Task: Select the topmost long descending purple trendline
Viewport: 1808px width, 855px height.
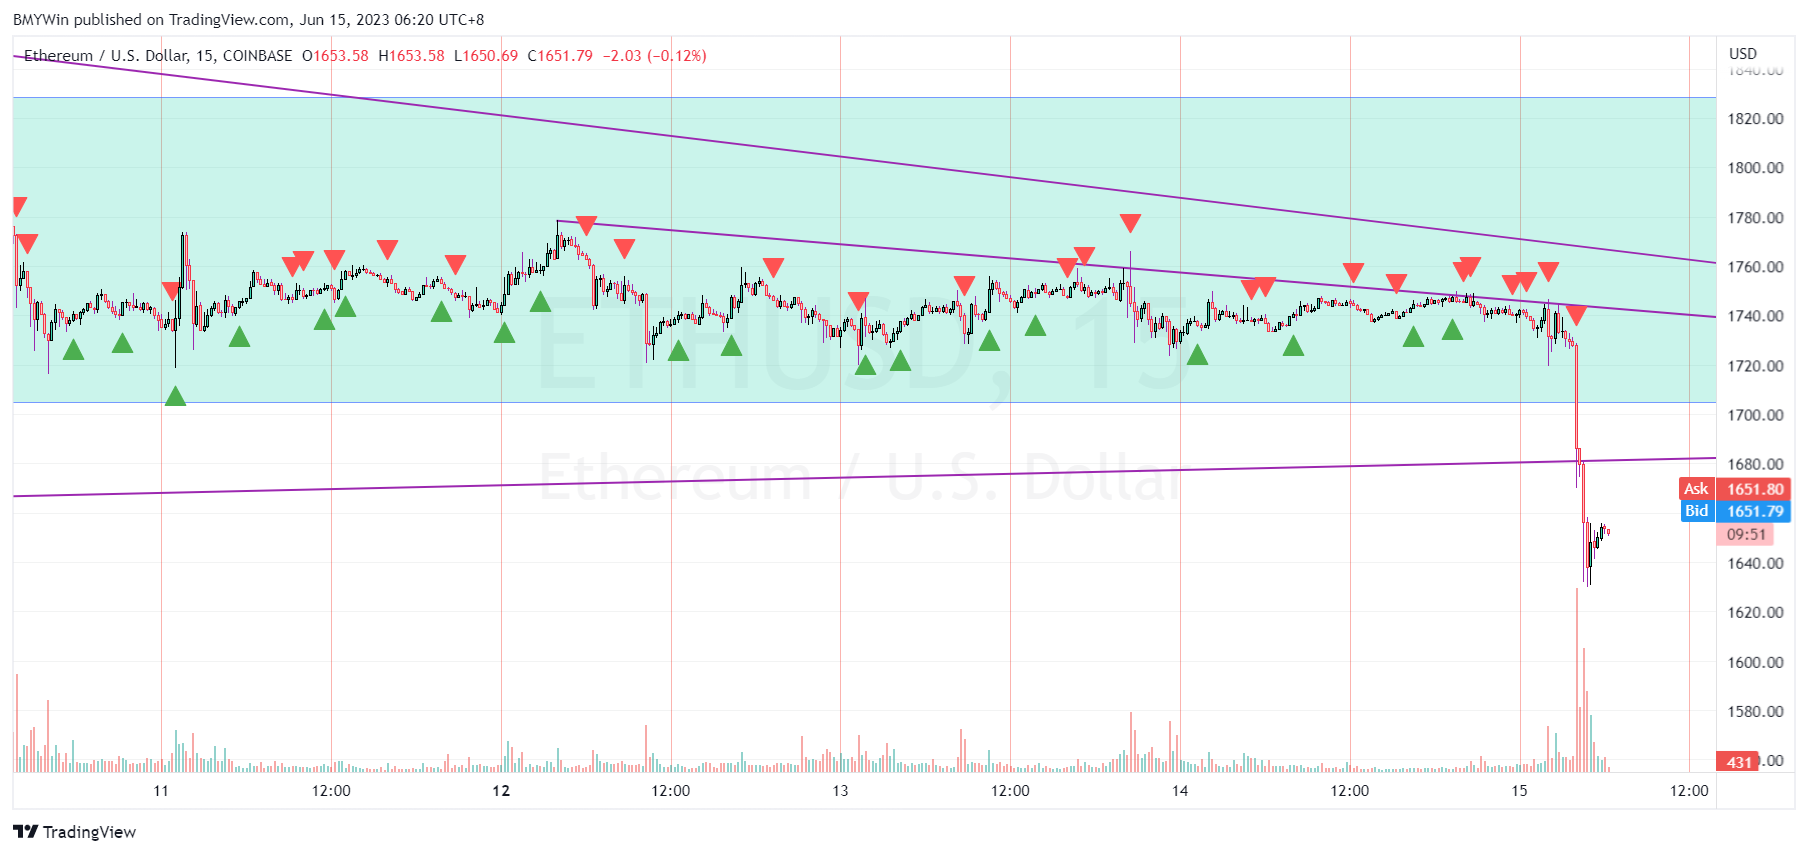Action: tap(864, 159)
